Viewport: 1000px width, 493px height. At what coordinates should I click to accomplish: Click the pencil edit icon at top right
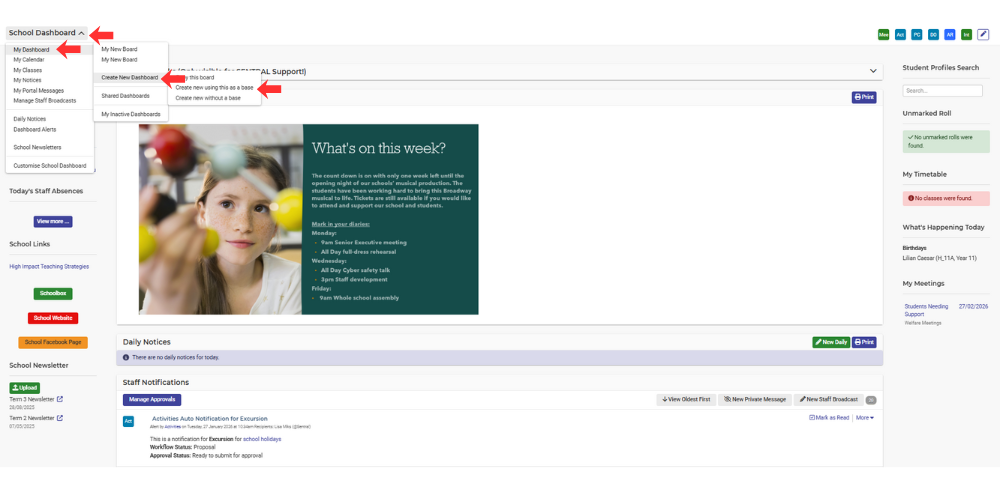[x=983, y=34]
